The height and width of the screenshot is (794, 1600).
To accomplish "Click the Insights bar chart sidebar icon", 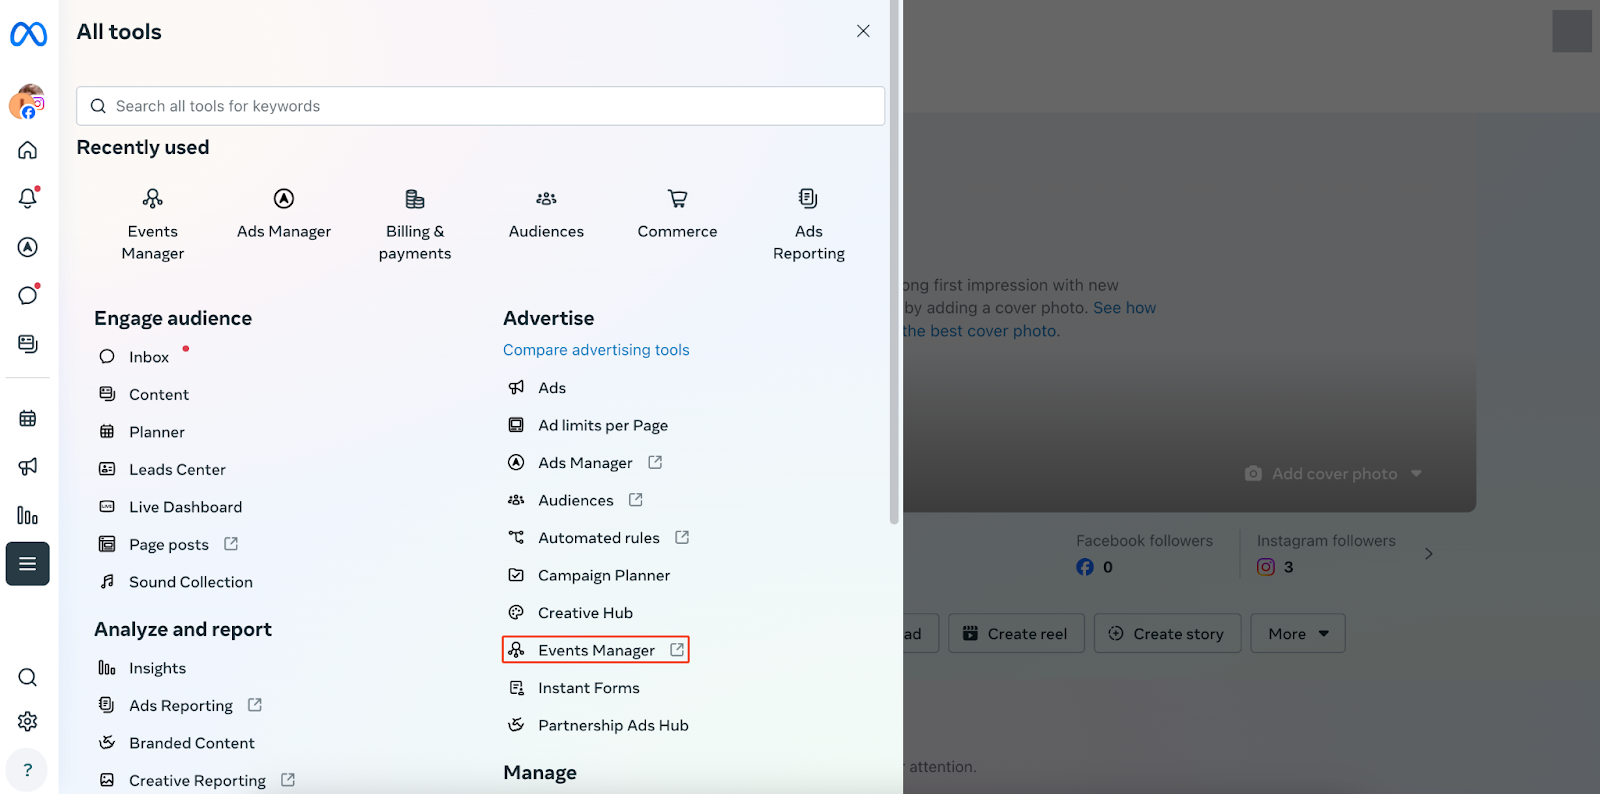I will coord(28,516).
